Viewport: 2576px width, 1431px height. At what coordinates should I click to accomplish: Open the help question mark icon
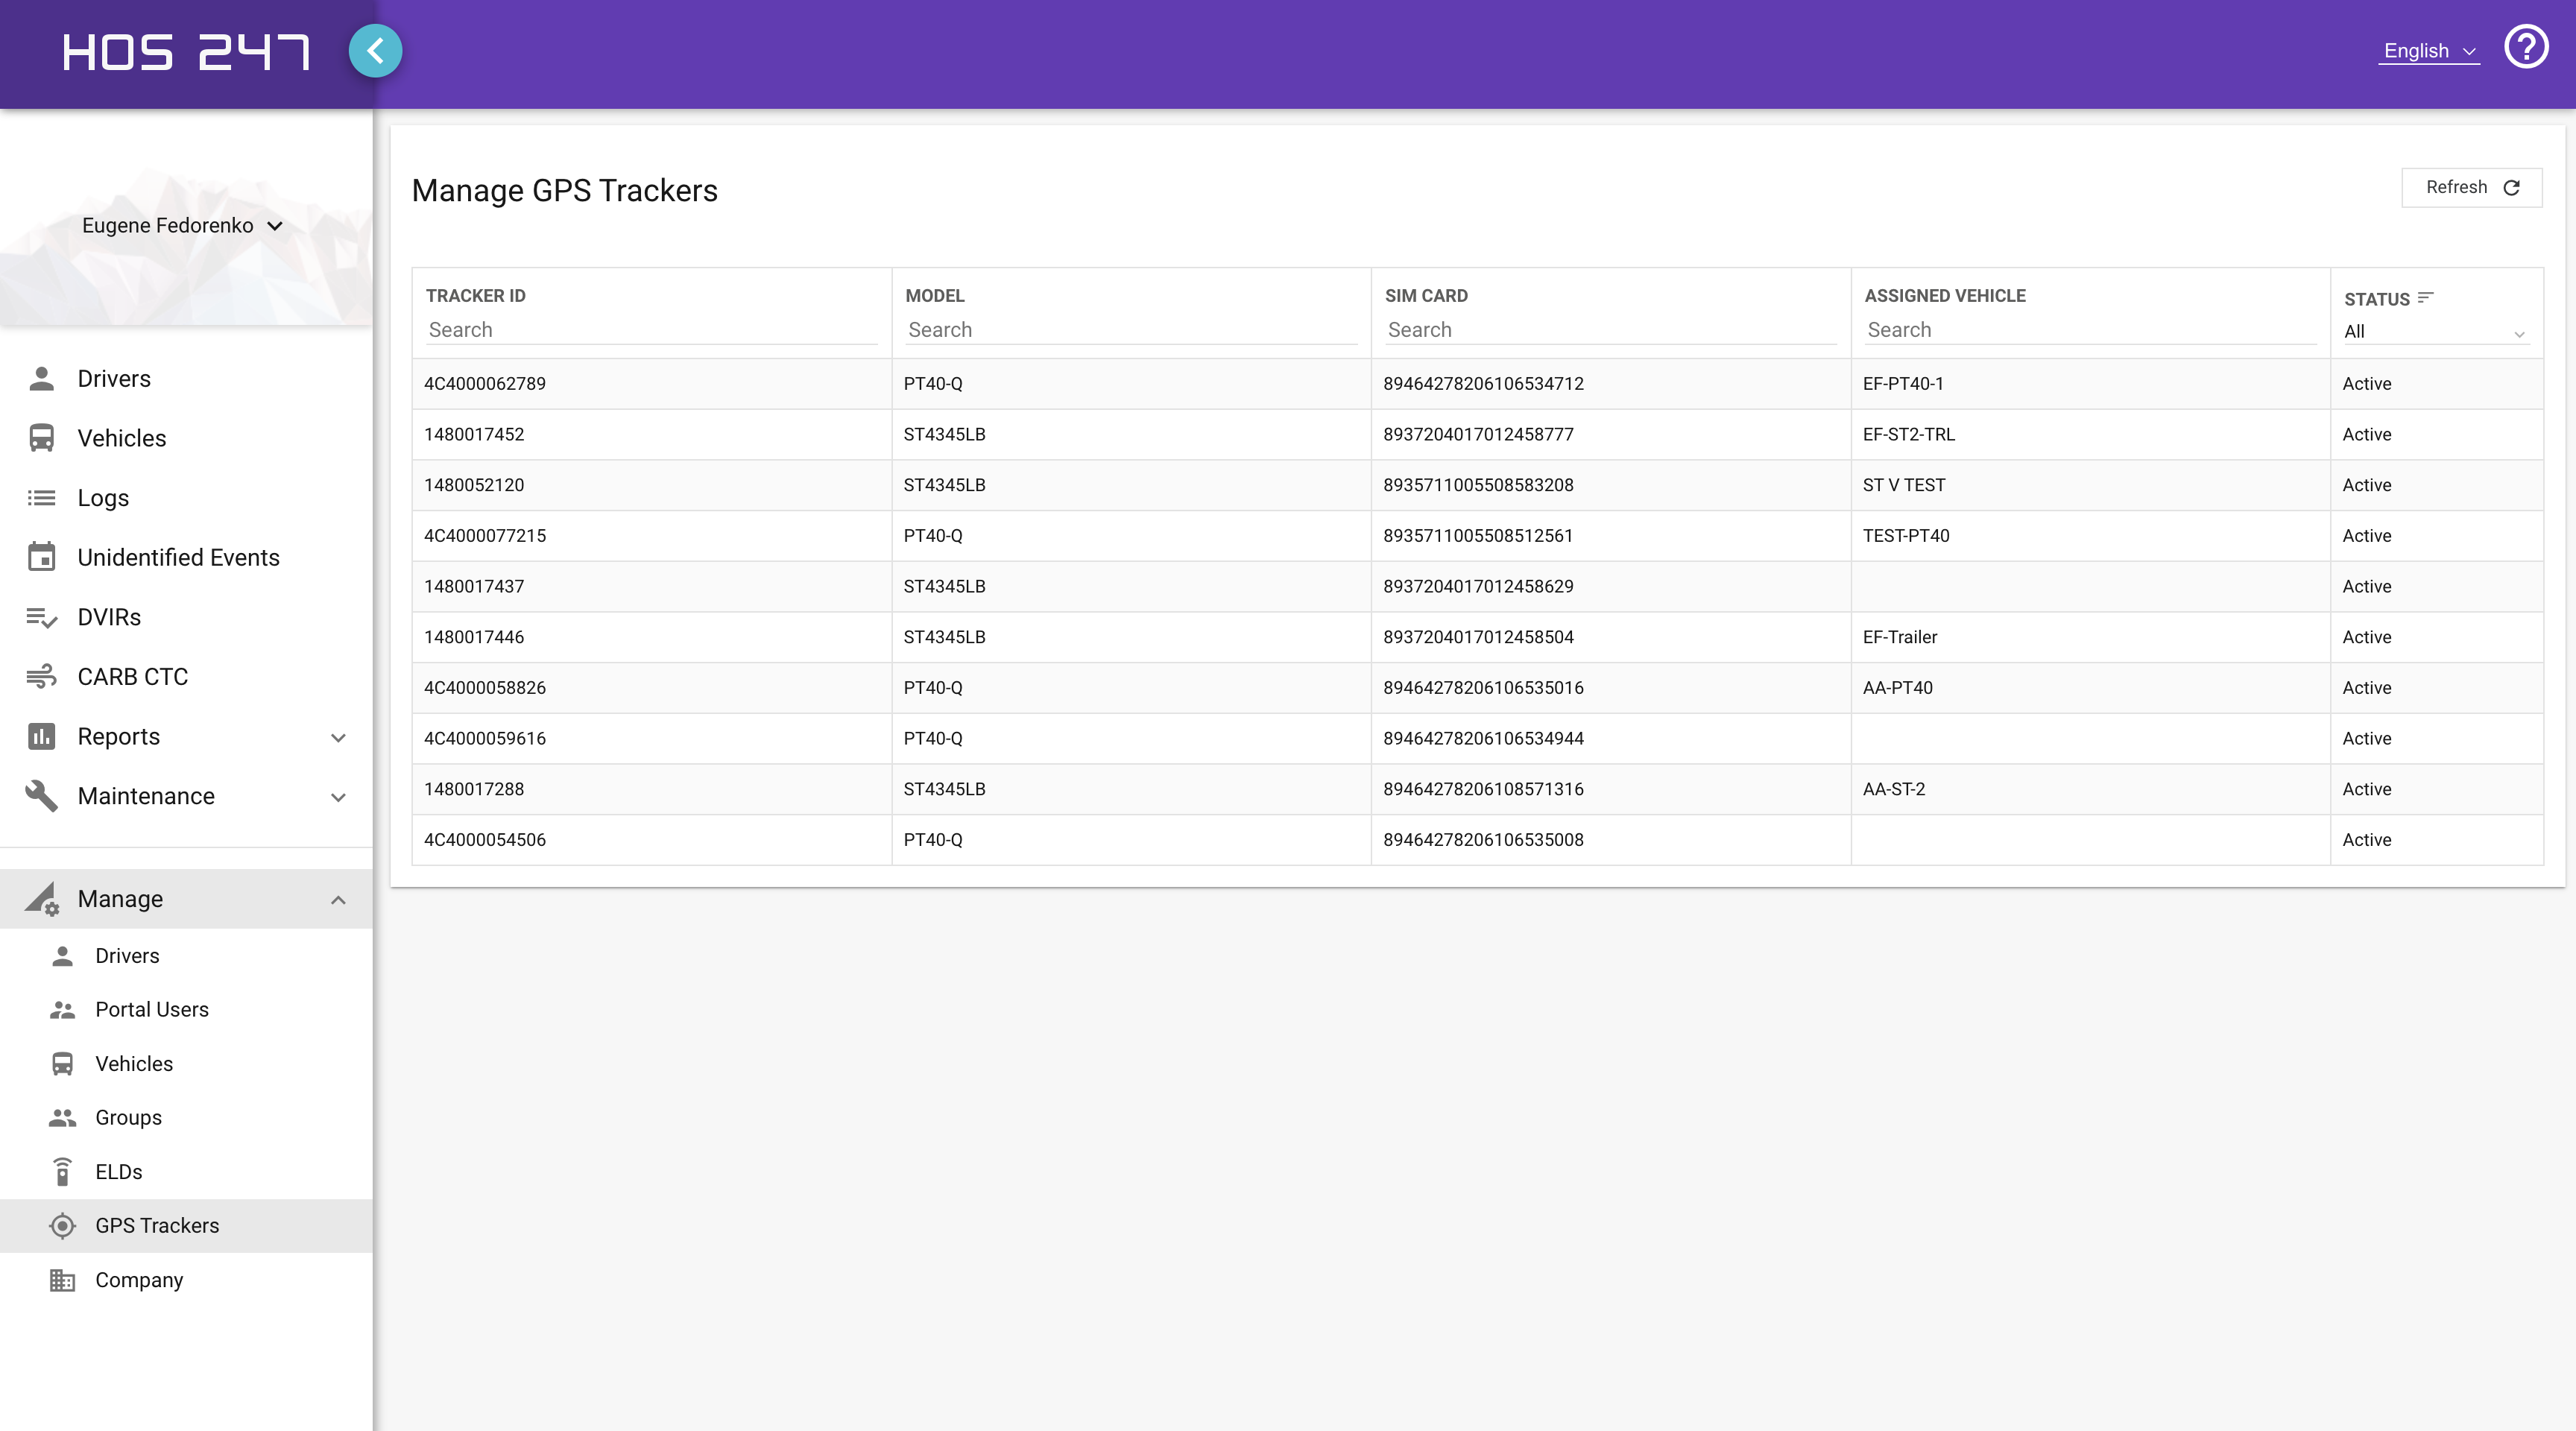[2526, 47]
